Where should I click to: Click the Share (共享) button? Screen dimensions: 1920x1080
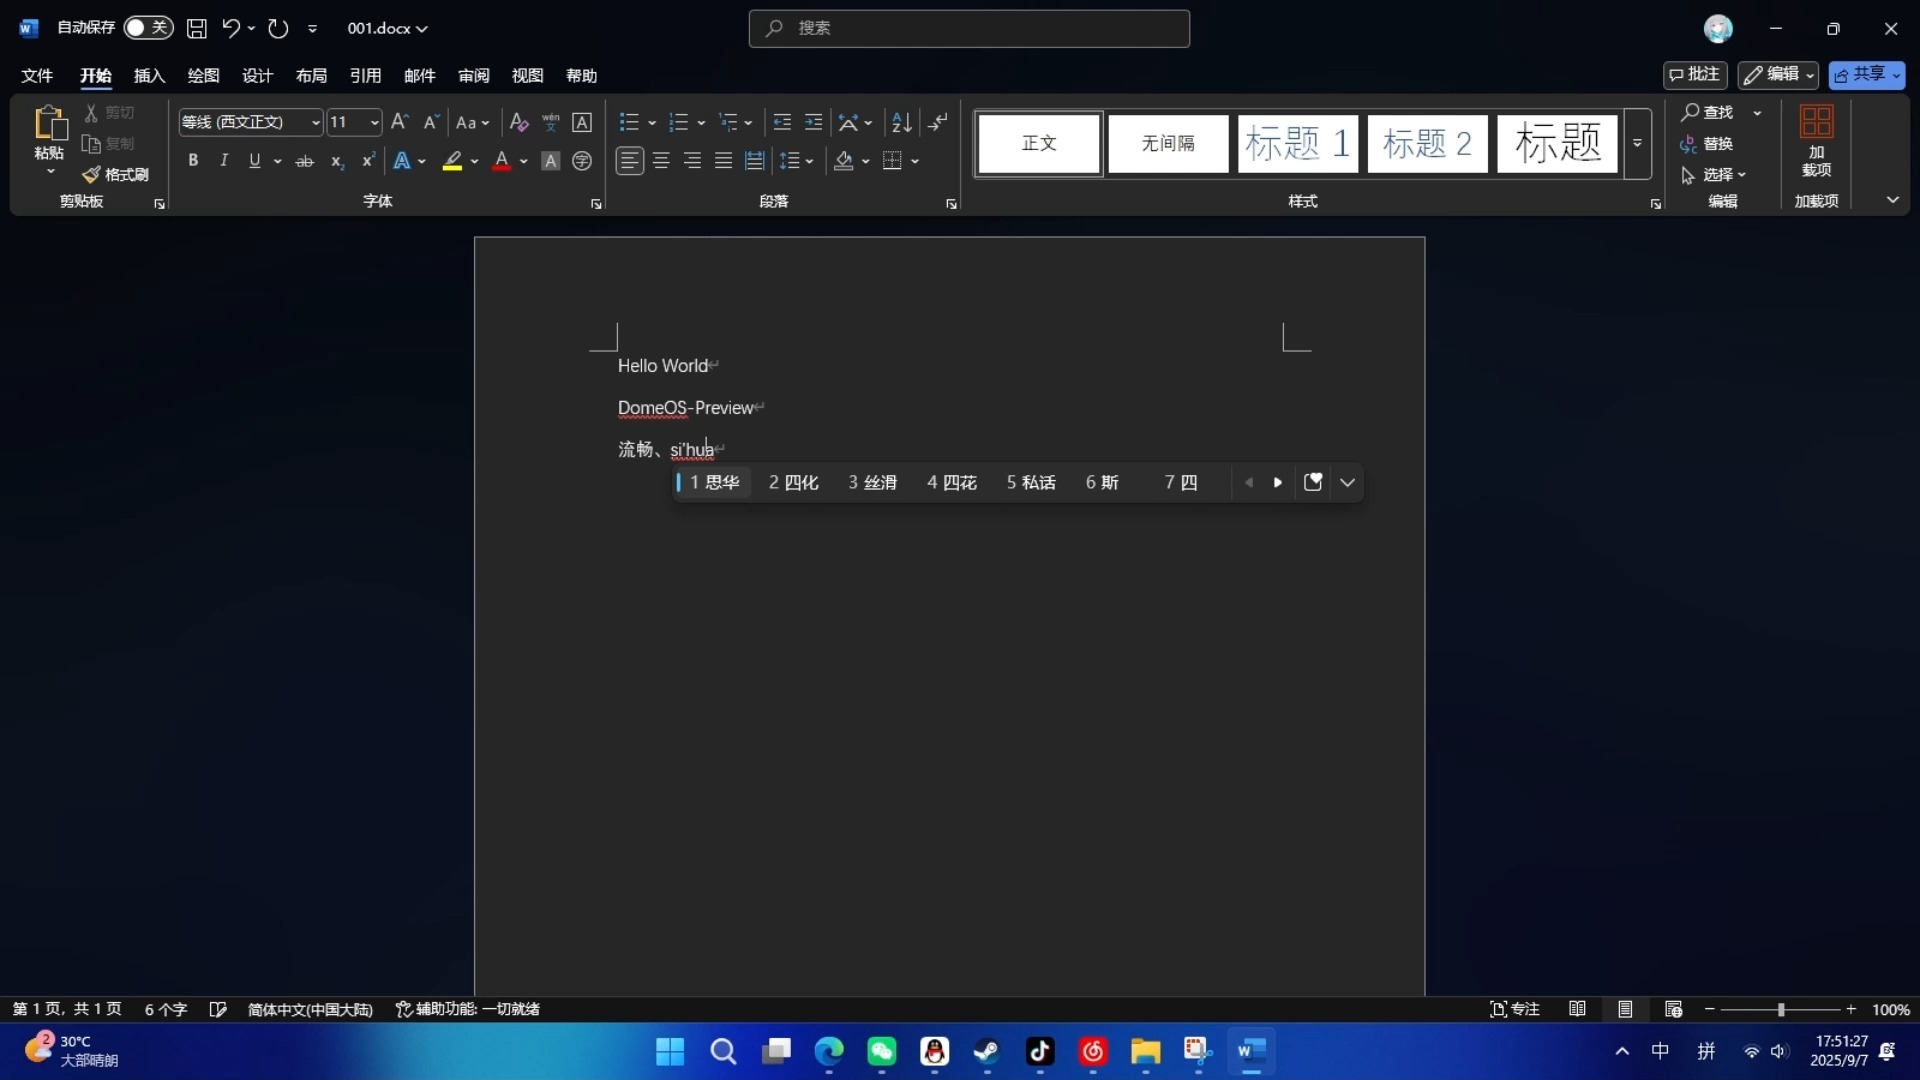click(1867, 74)
